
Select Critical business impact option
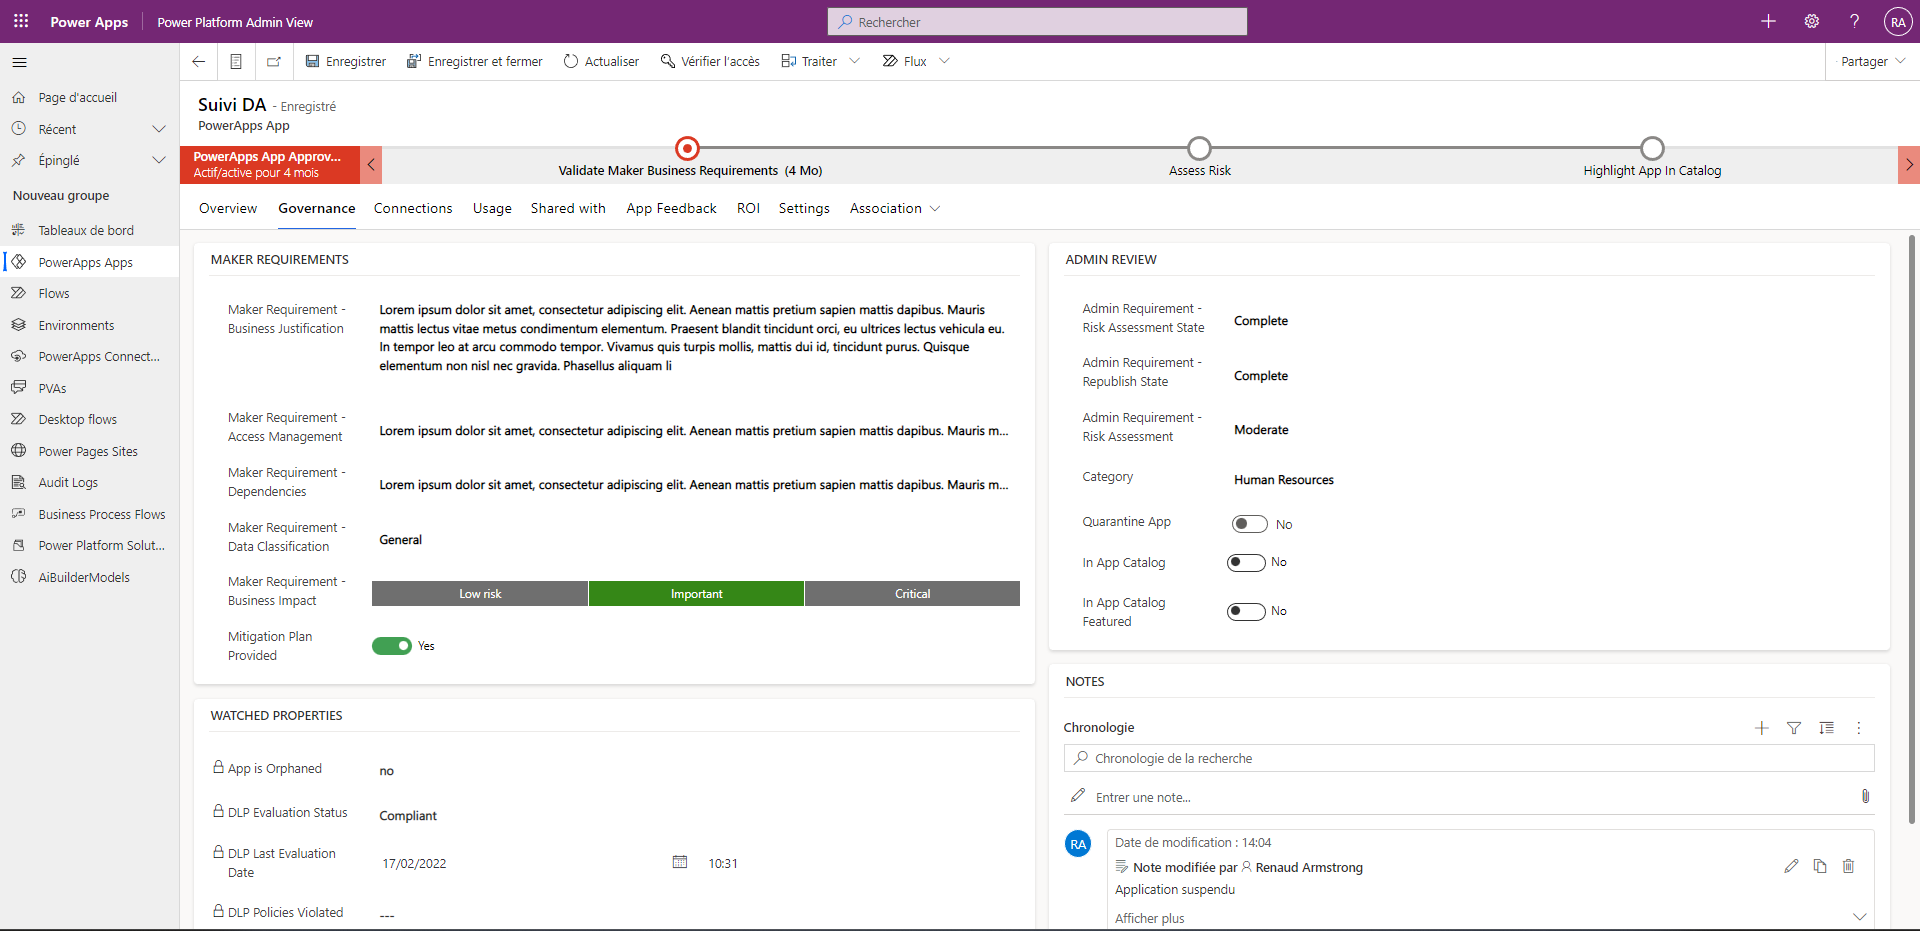(912, 594)
